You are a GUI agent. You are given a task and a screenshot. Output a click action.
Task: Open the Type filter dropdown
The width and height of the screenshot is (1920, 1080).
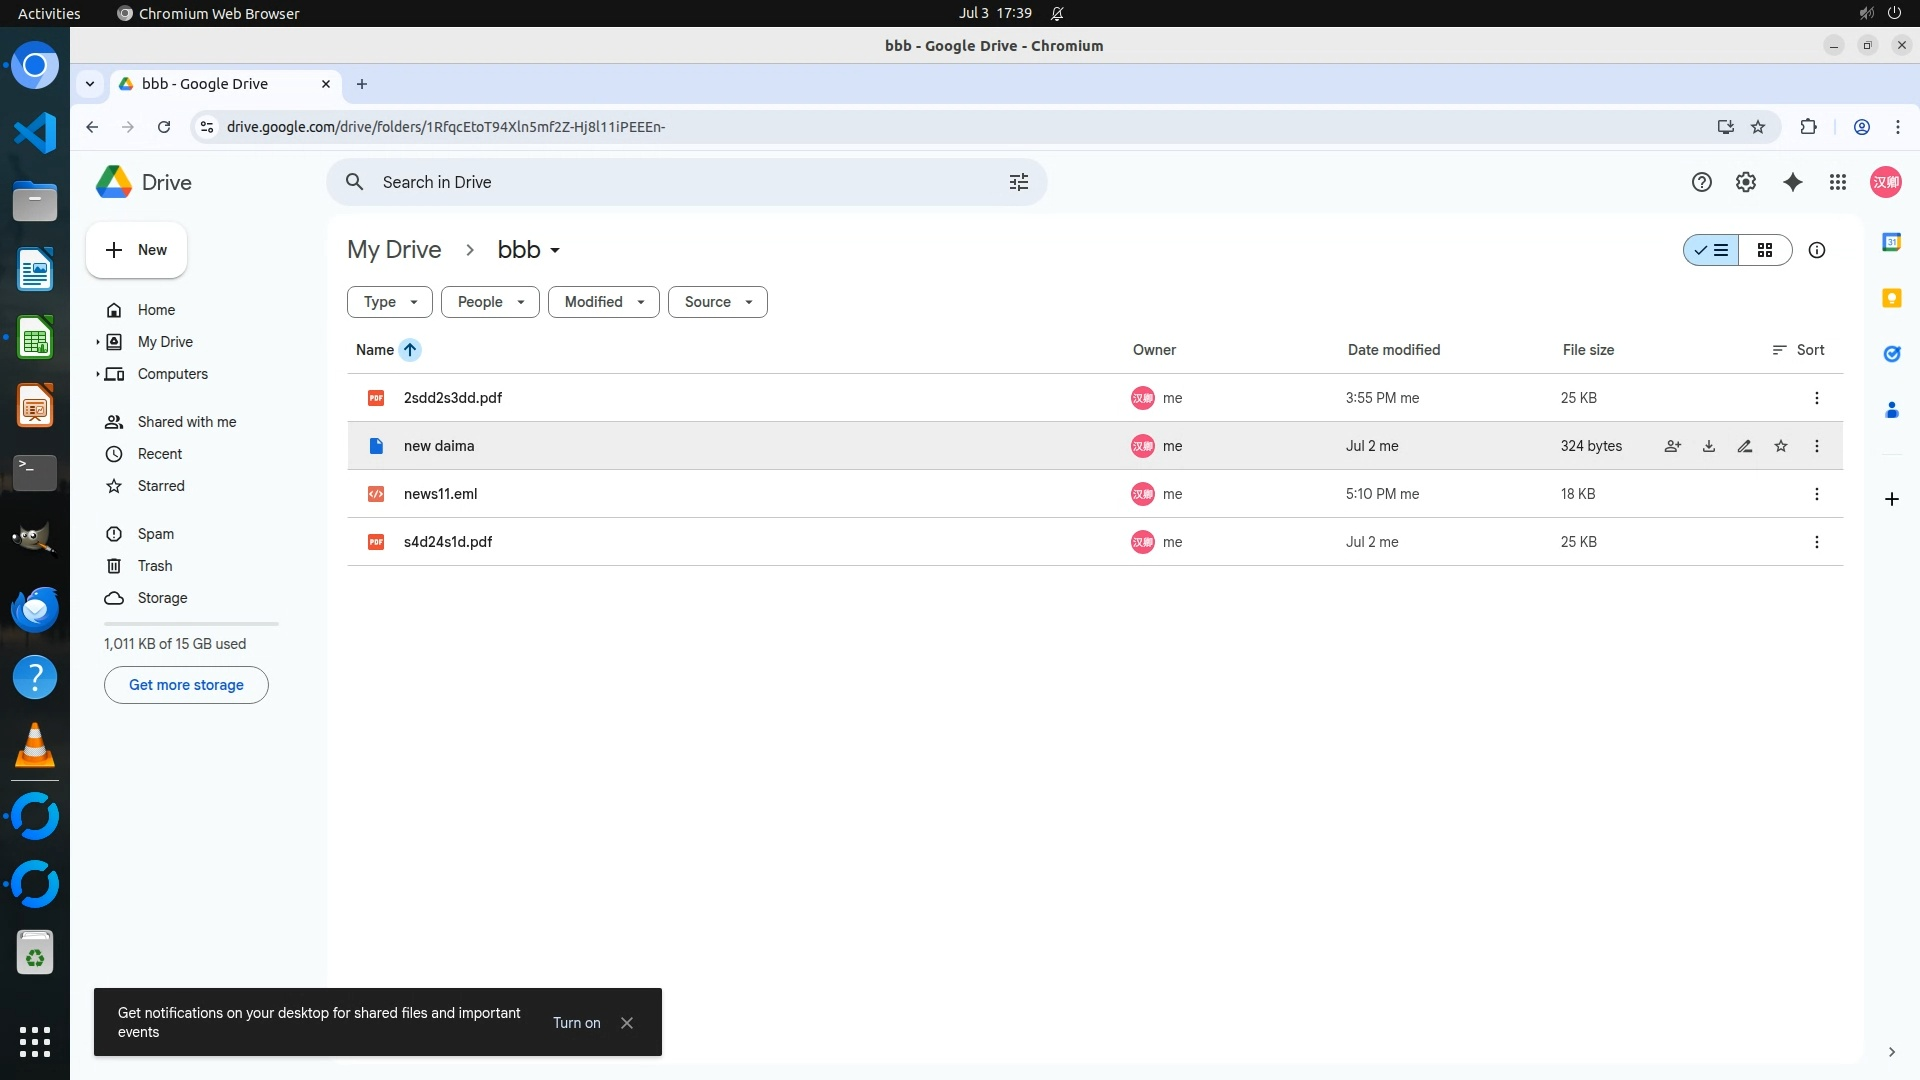(x=390, y=302)
